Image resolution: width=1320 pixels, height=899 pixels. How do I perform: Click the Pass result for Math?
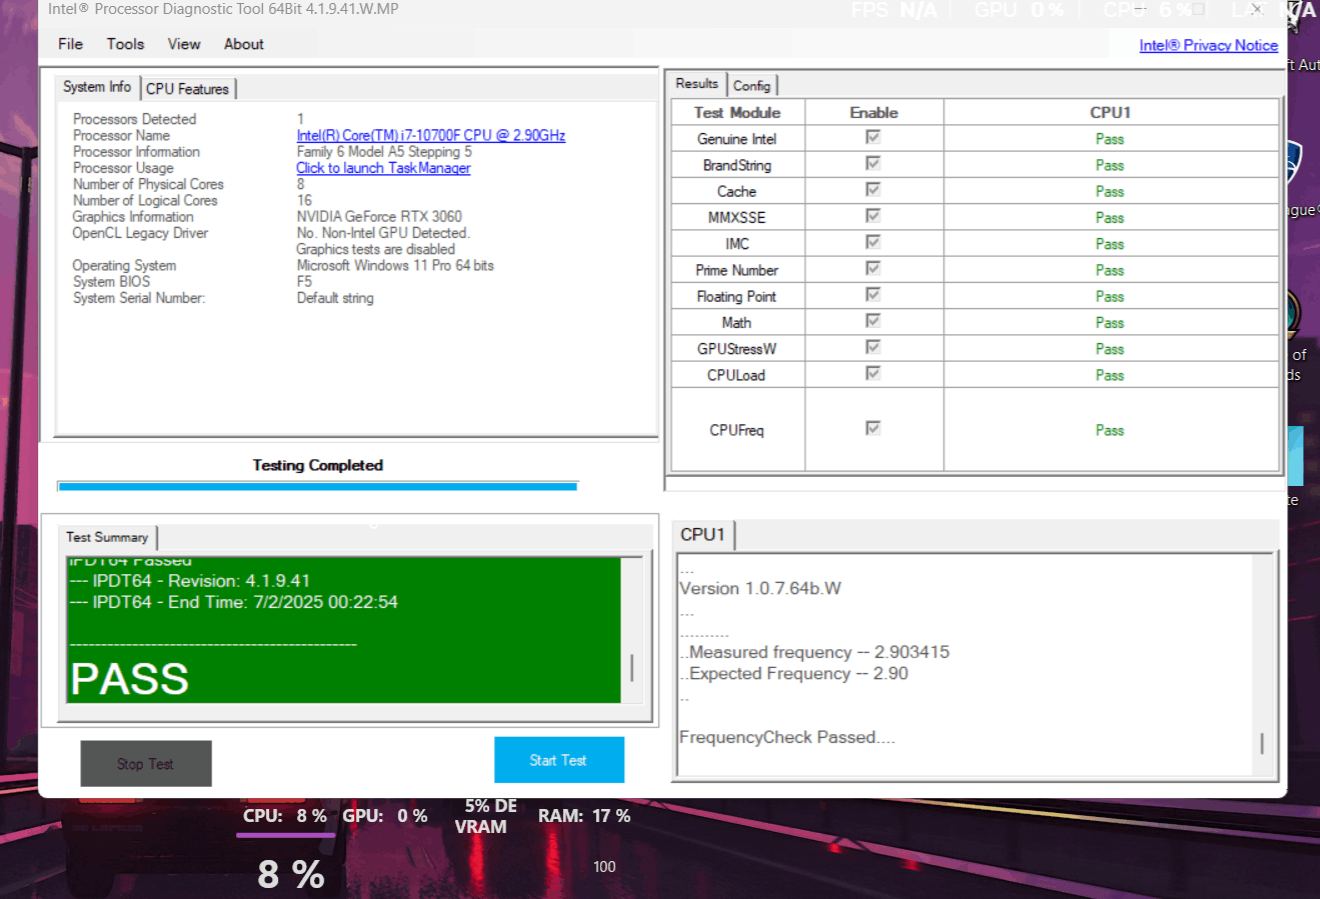click(1109, 323)
